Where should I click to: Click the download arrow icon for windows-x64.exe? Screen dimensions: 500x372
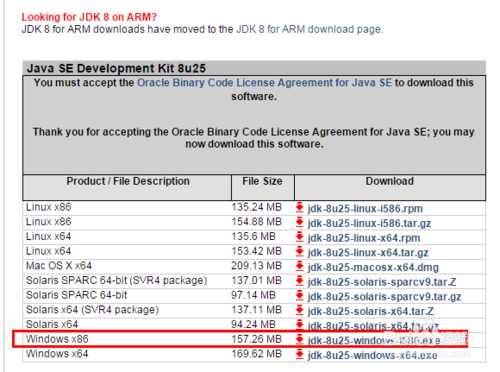tap(300, 354)
